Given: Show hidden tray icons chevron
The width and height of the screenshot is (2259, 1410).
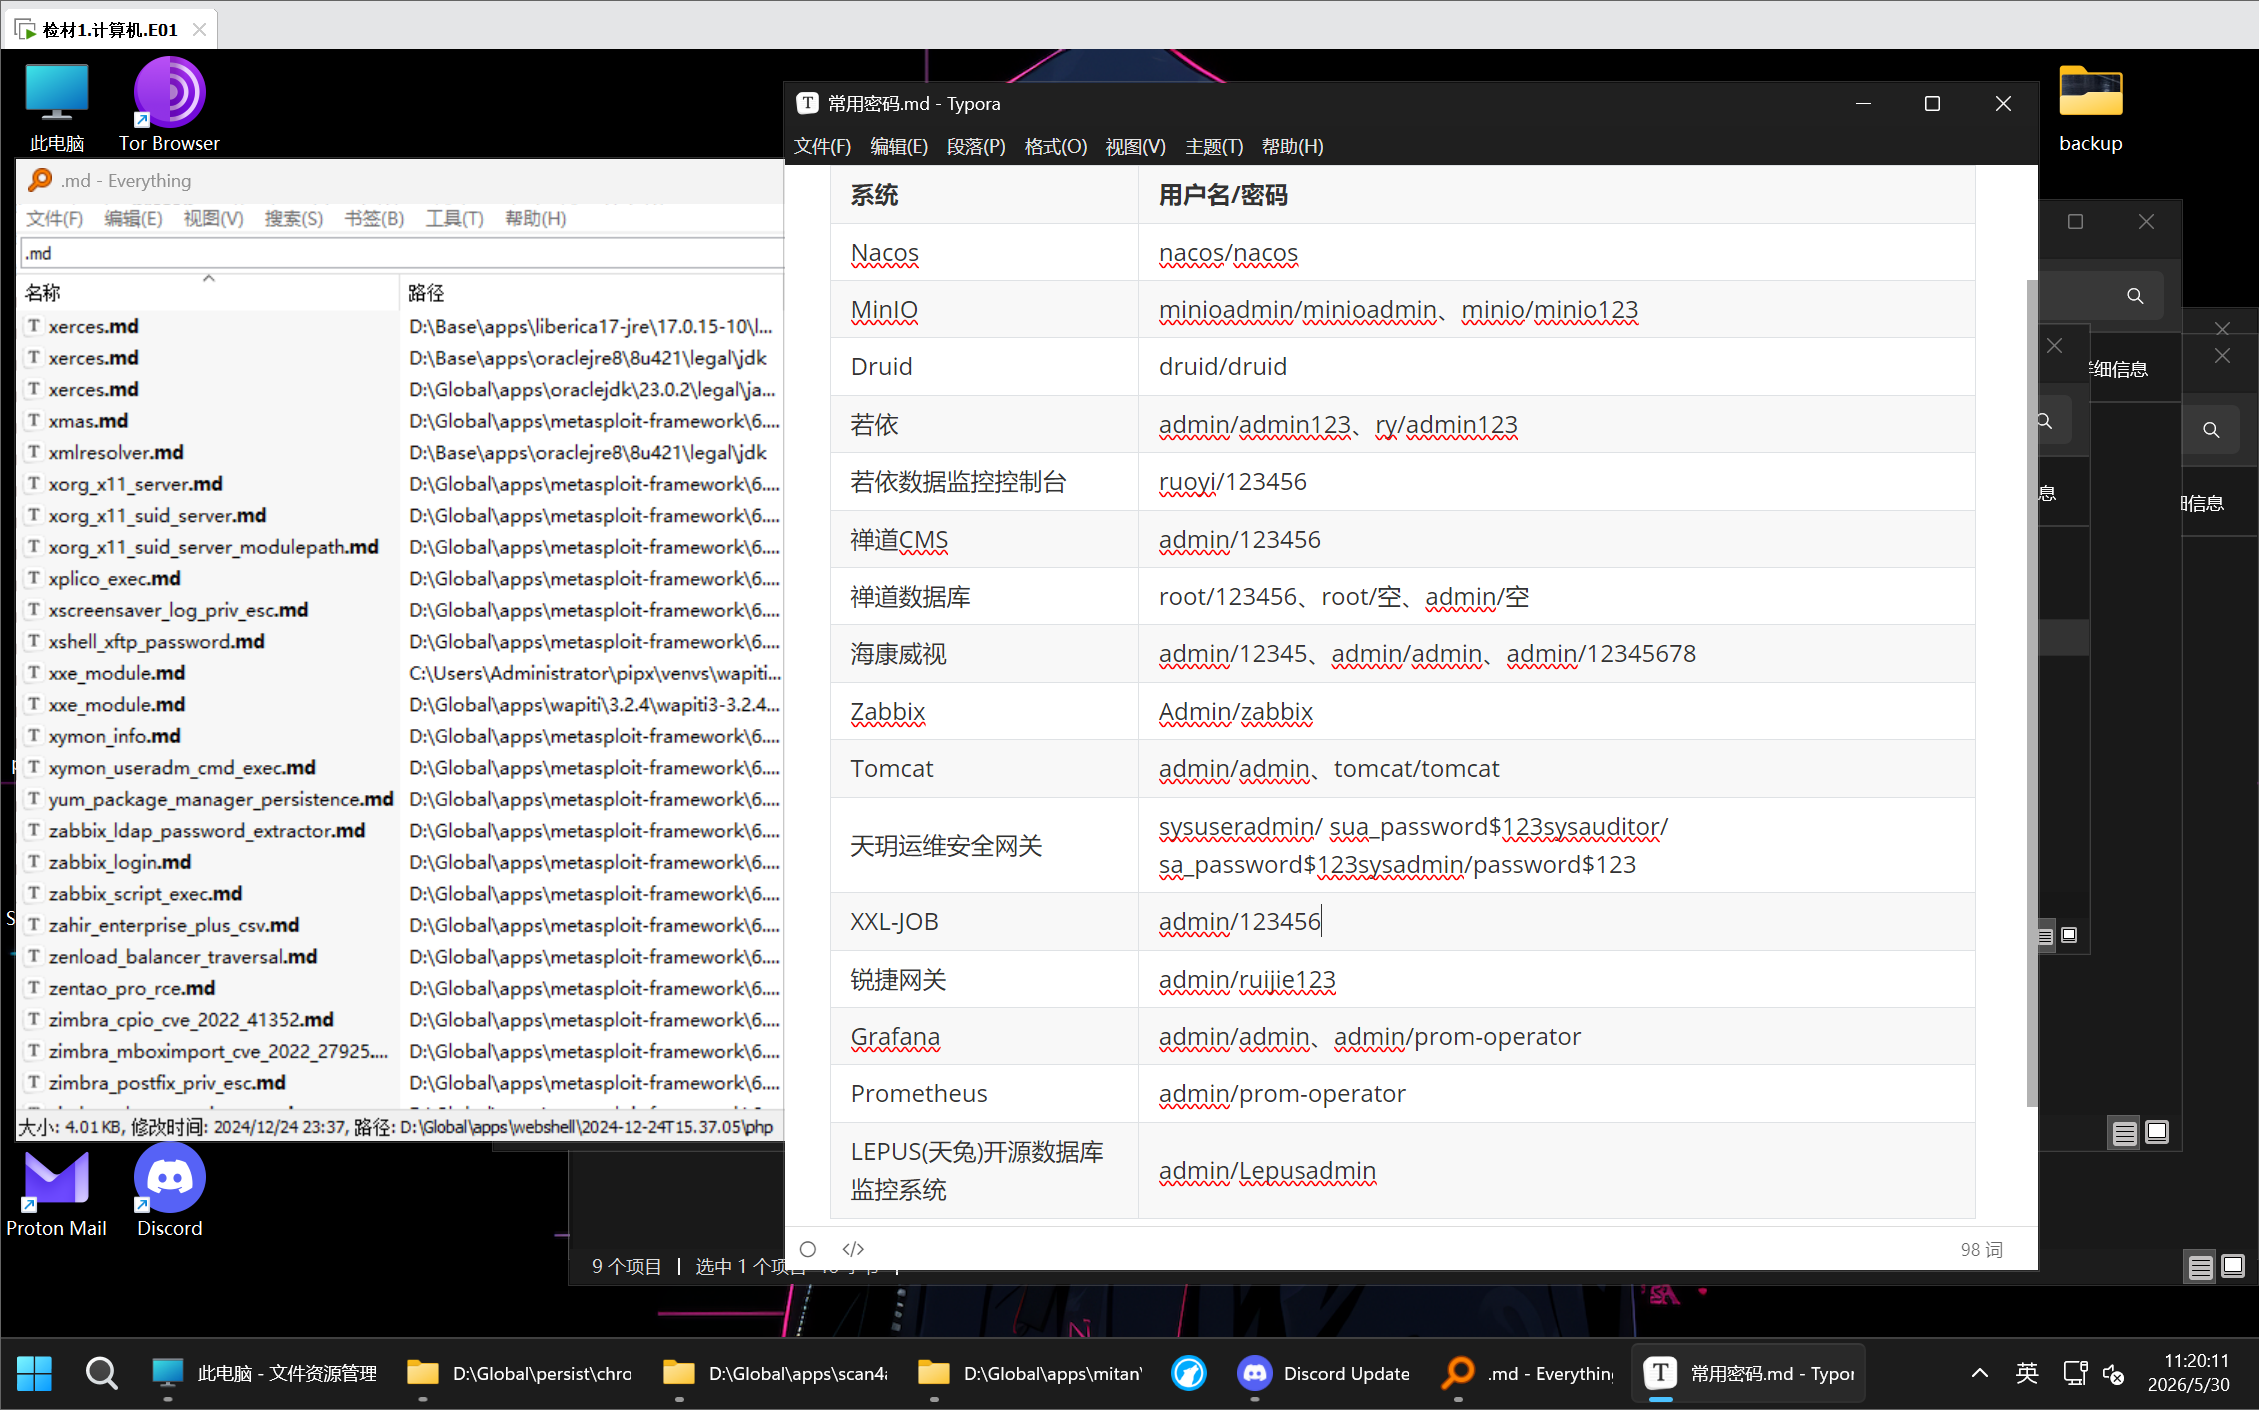Looking at the screenshot, I should [1980, 1373].
